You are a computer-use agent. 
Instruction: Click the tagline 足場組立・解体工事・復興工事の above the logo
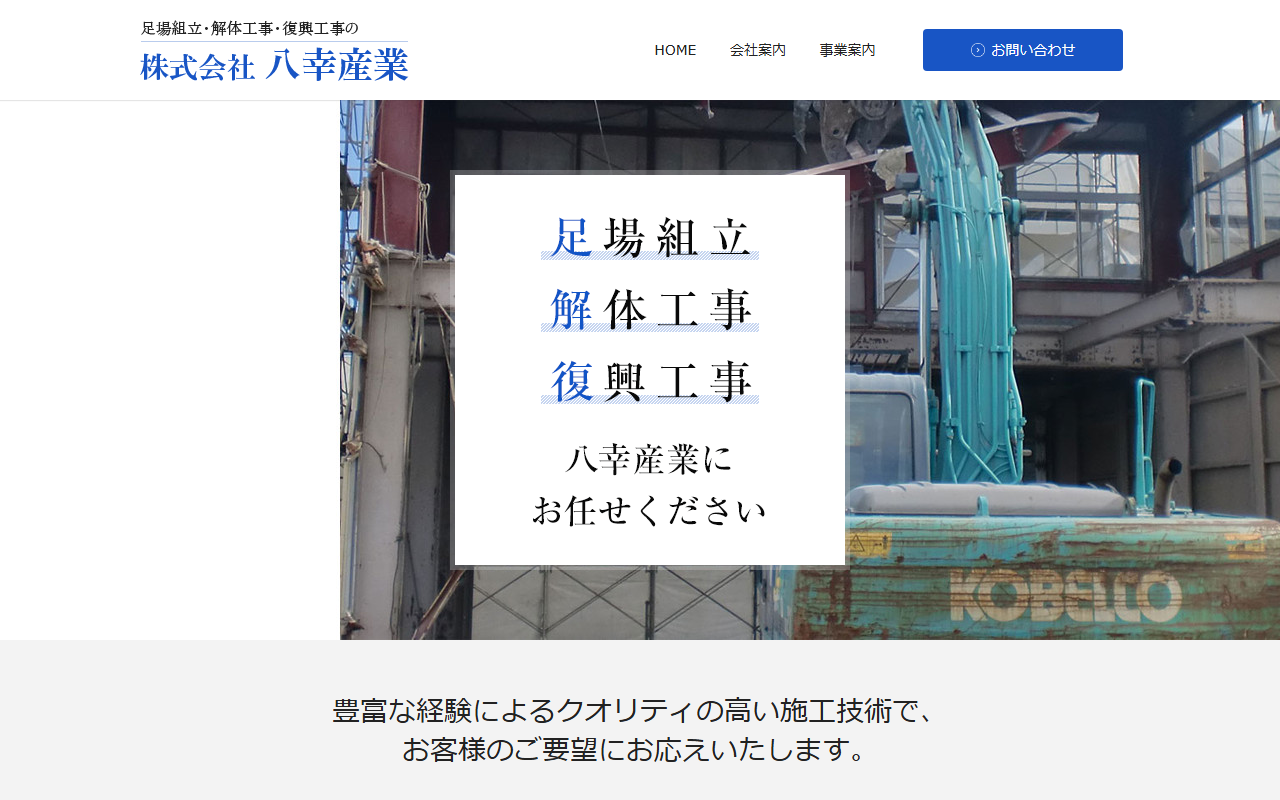pyautogui.click(x=249, y=28)
